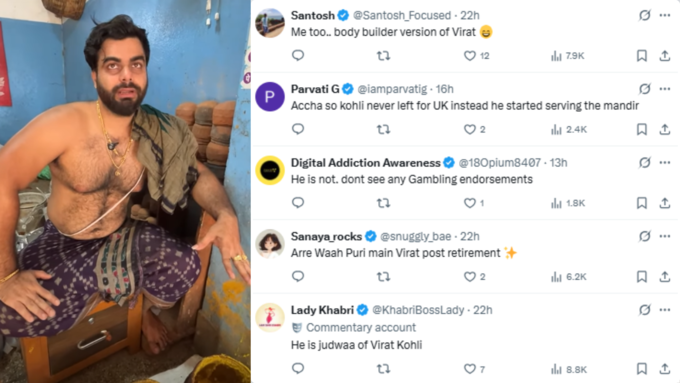Share Digital Addiction Awareness tweet
Image resolution: width=680 pixels, height=383 pixels.
coord(665,203)
